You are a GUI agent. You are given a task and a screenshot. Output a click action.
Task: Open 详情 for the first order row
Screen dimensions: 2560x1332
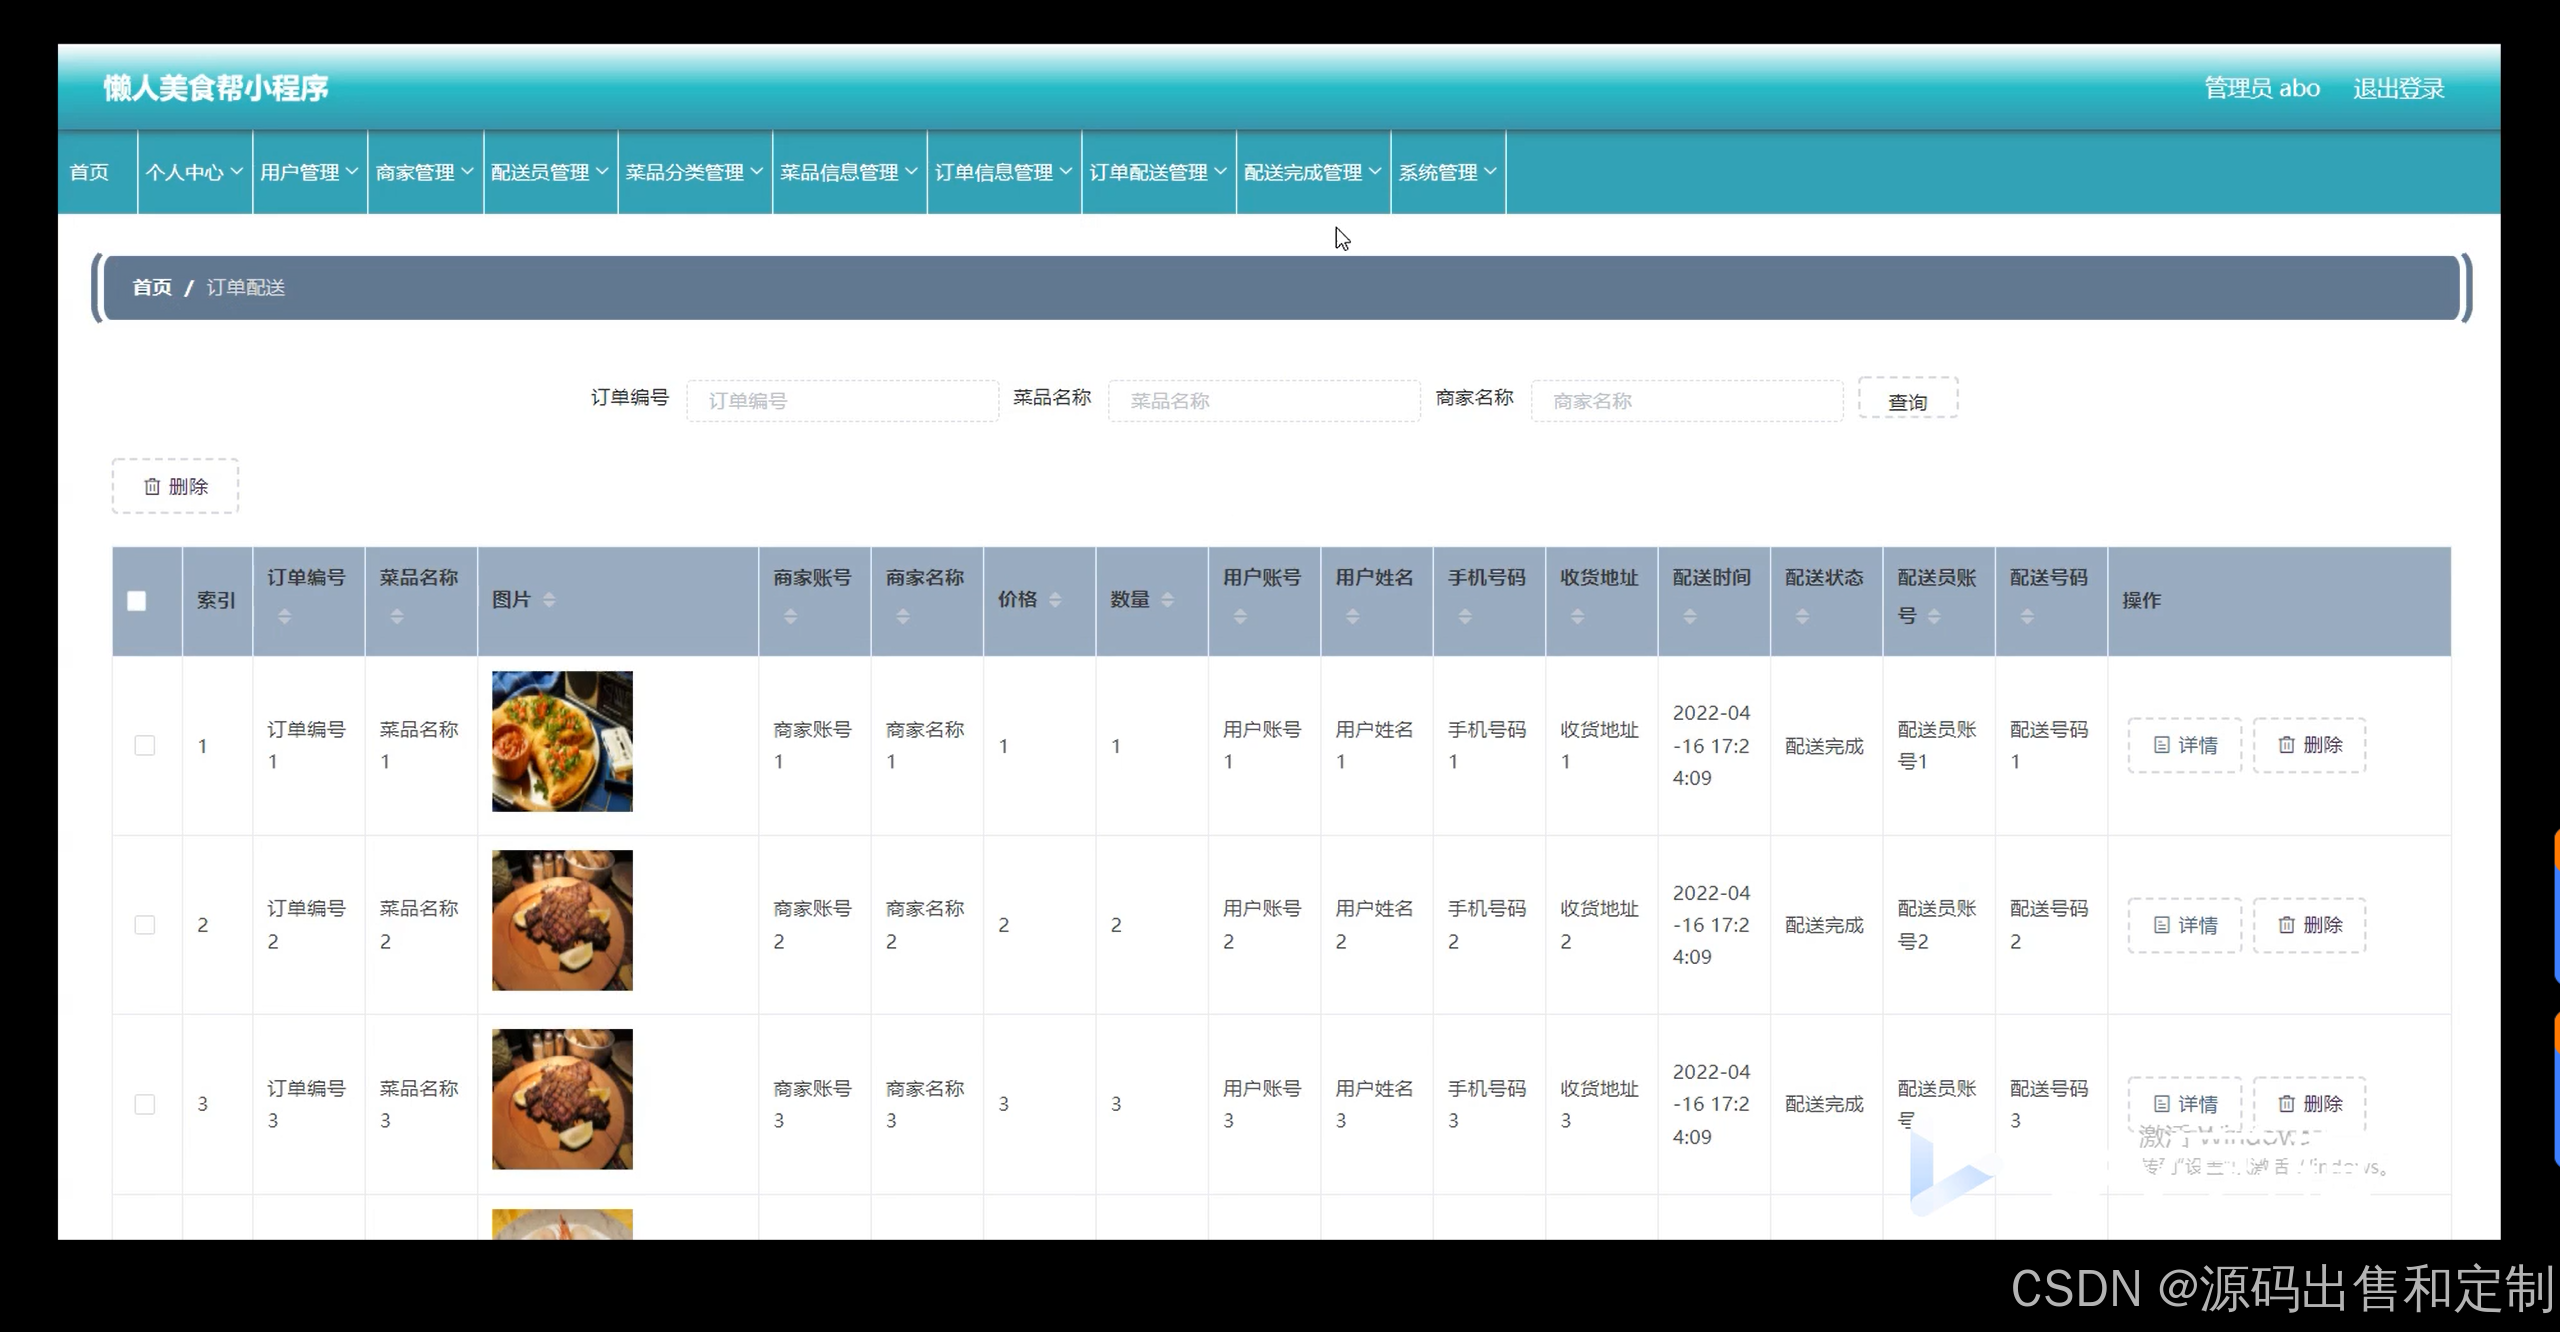(2184, 746)
